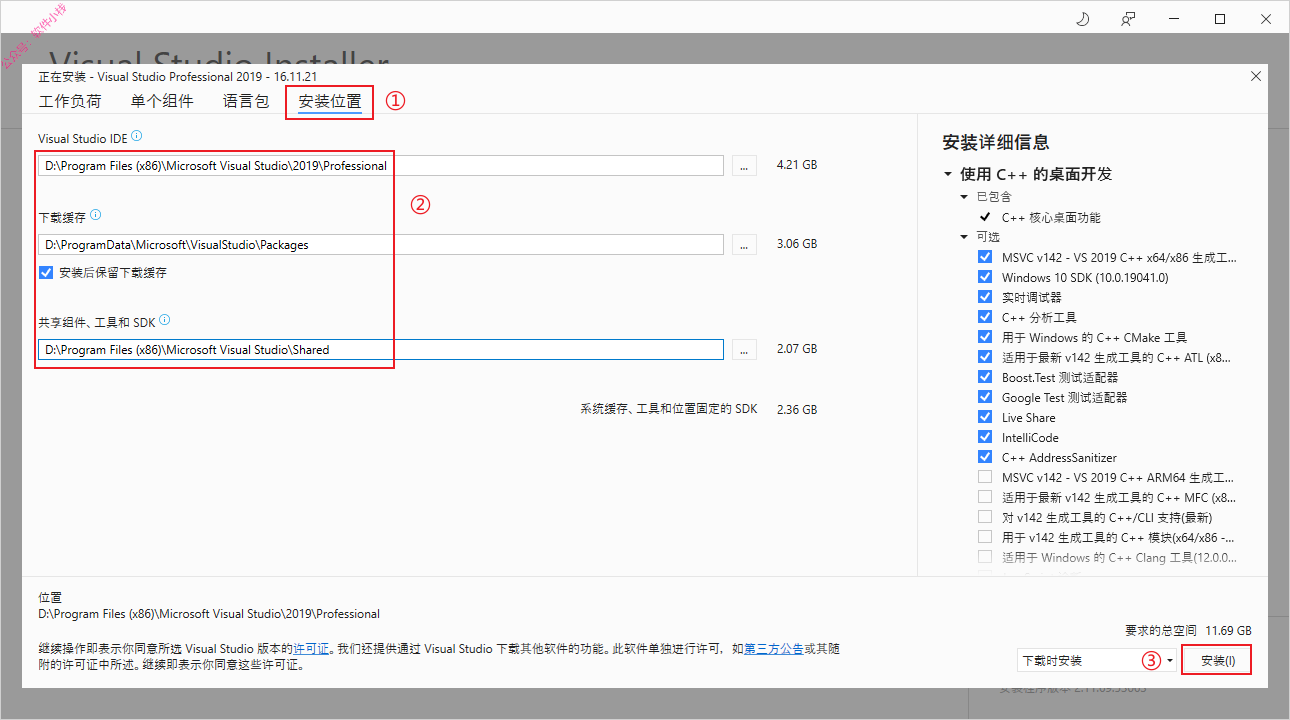Check 用于 v142 生成工具的 C++ 模块
Image resolution: width=1290 pixels, height=720 pixels.
tap(985, 537)
